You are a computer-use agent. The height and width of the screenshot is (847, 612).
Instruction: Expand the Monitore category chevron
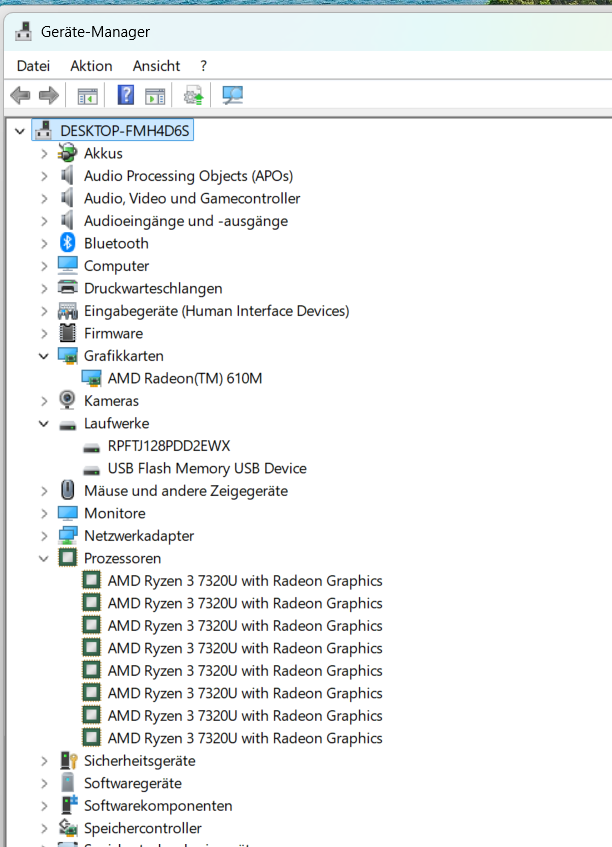[44, 513]
